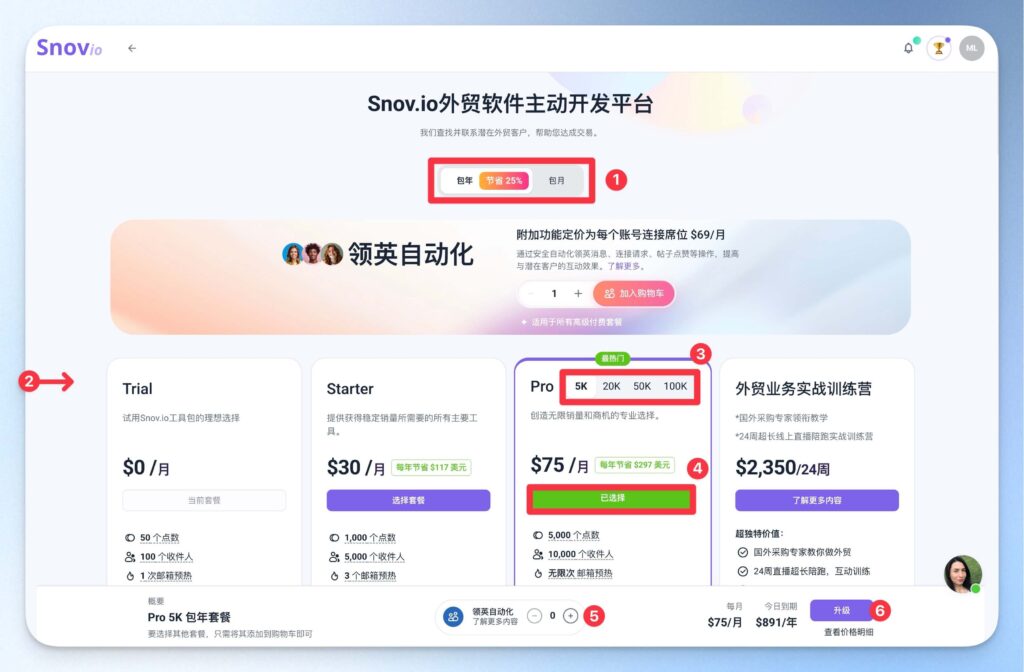Increase 领英自动化 count in the bottom bar

pyautogui.click(x=570, y=616)
